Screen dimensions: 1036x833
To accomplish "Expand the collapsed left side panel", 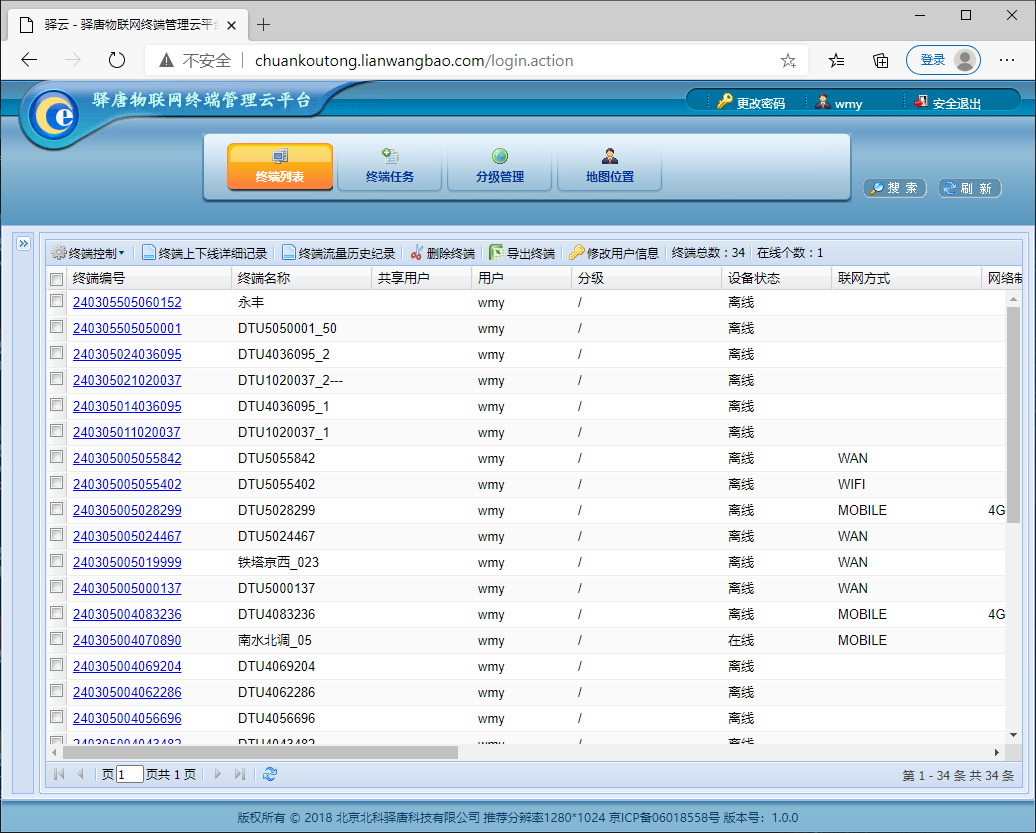I will 24,244.
